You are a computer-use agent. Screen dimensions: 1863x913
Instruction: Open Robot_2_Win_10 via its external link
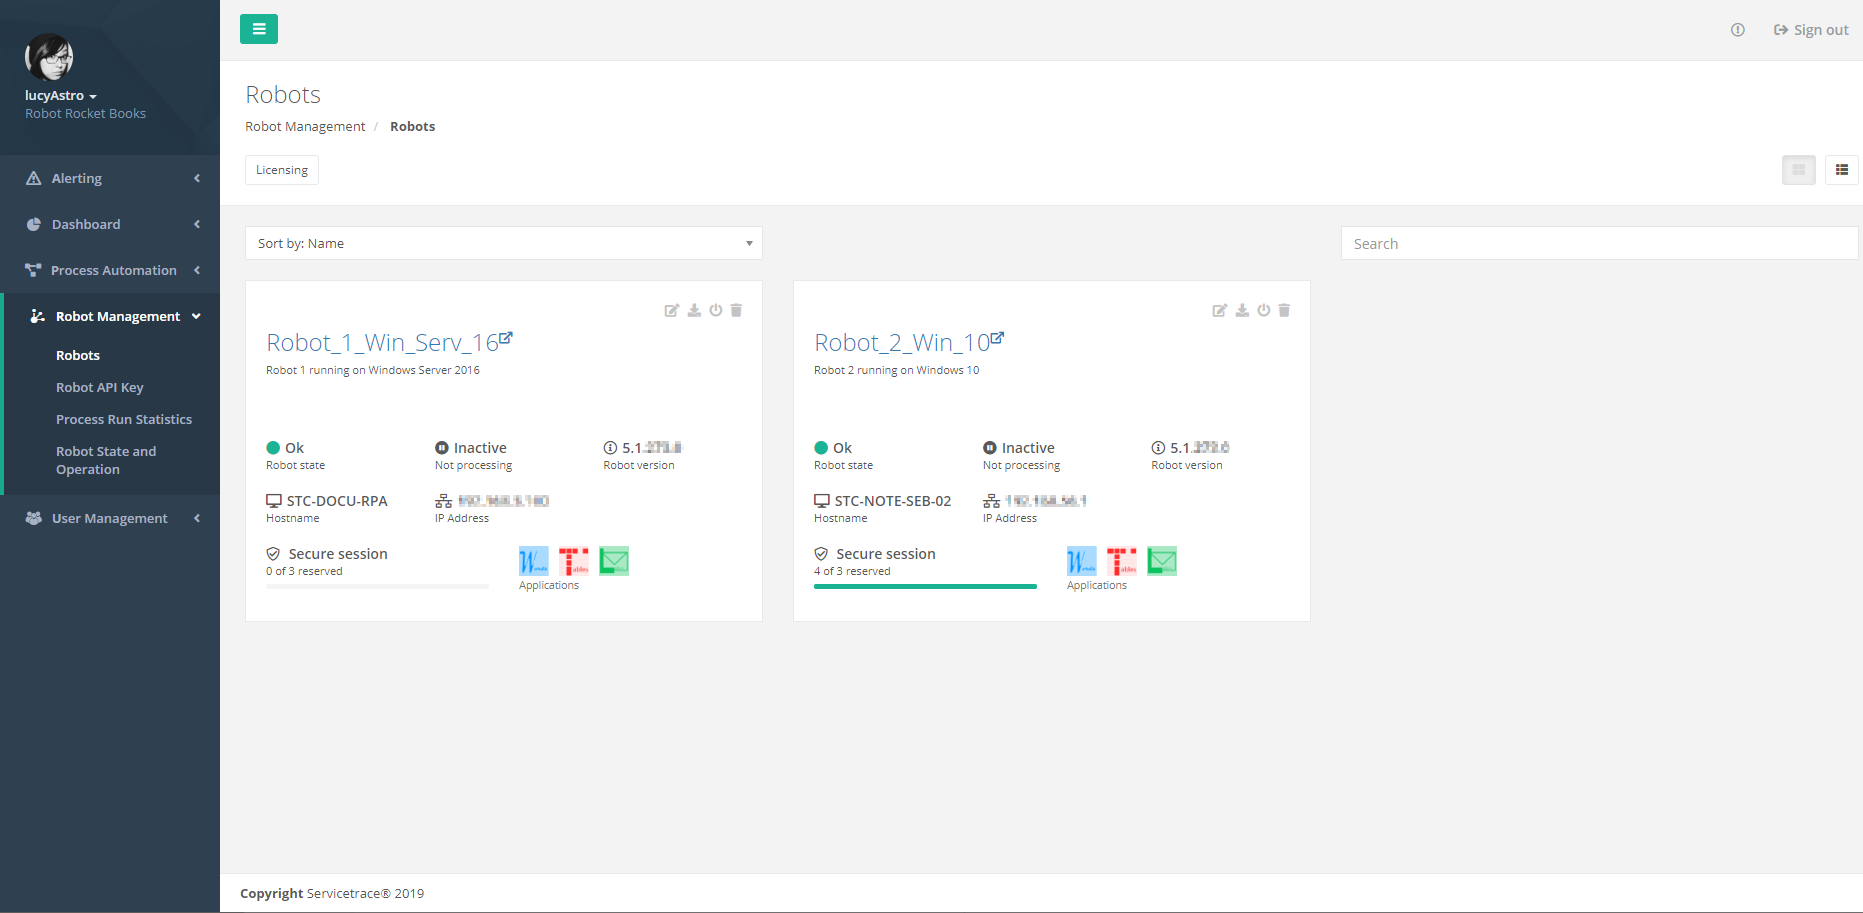(997, 338)
